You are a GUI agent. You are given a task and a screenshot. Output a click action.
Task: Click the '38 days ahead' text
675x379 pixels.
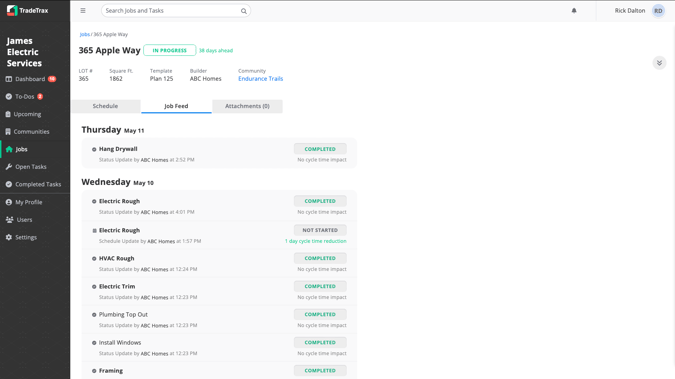(x=216, y=50)
